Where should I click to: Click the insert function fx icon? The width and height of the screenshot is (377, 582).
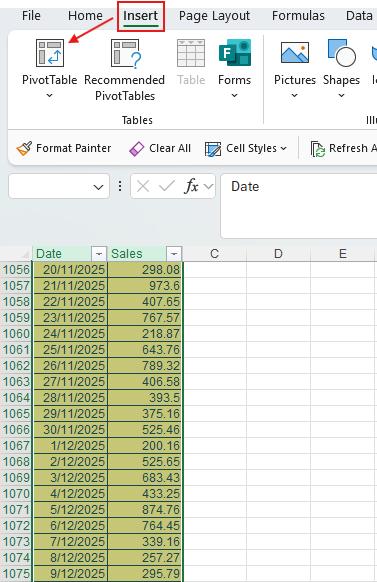coord(191,186)
